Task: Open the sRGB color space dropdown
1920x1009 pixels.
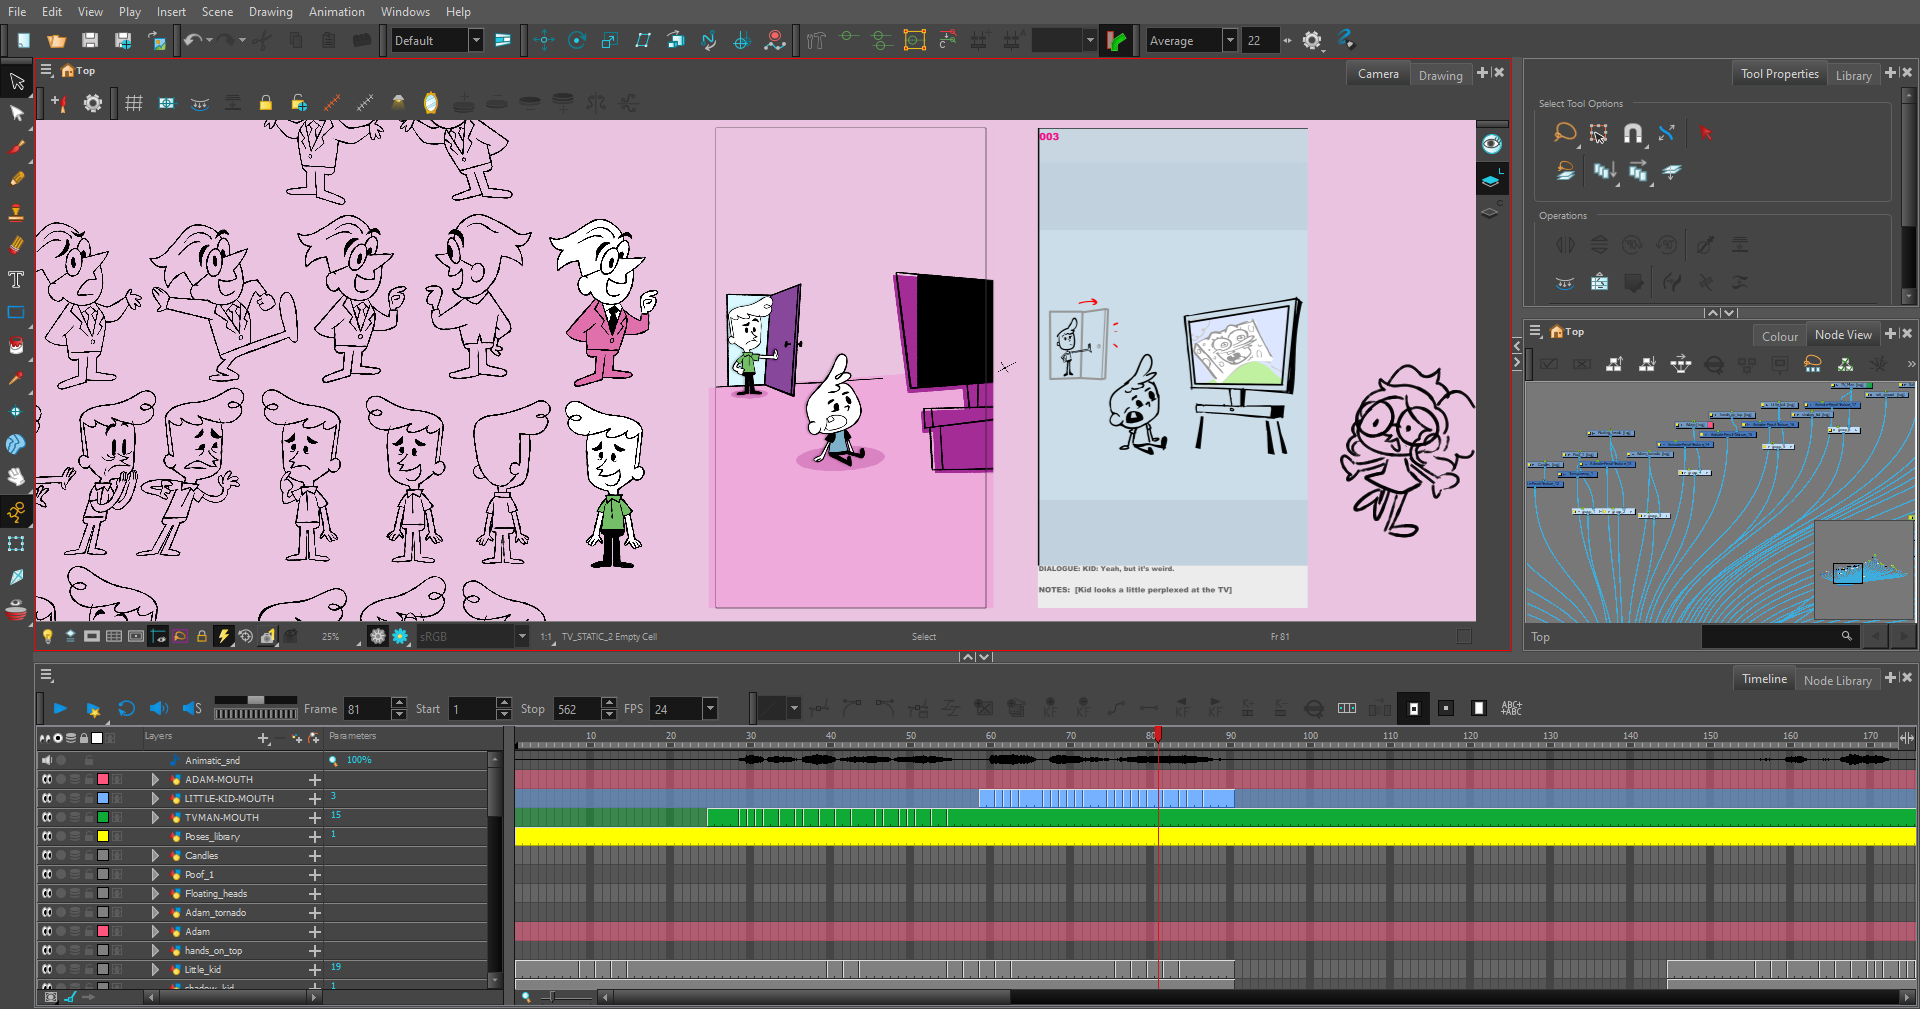Action: click(x=470, y=636)
